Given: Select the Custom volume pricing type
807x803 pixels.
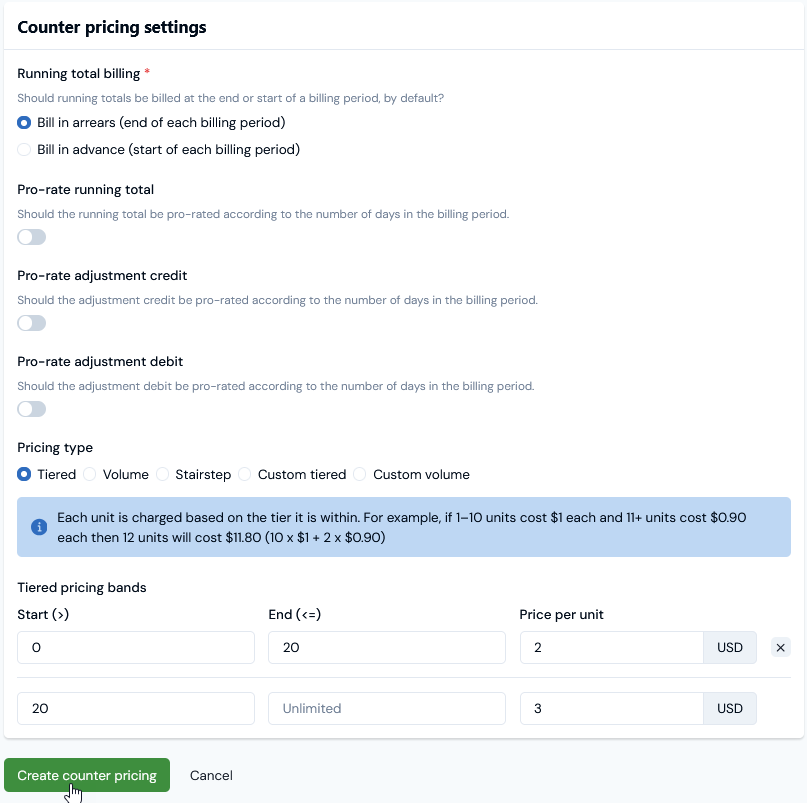Looking at the screenshot, I should tap(360, 474).
